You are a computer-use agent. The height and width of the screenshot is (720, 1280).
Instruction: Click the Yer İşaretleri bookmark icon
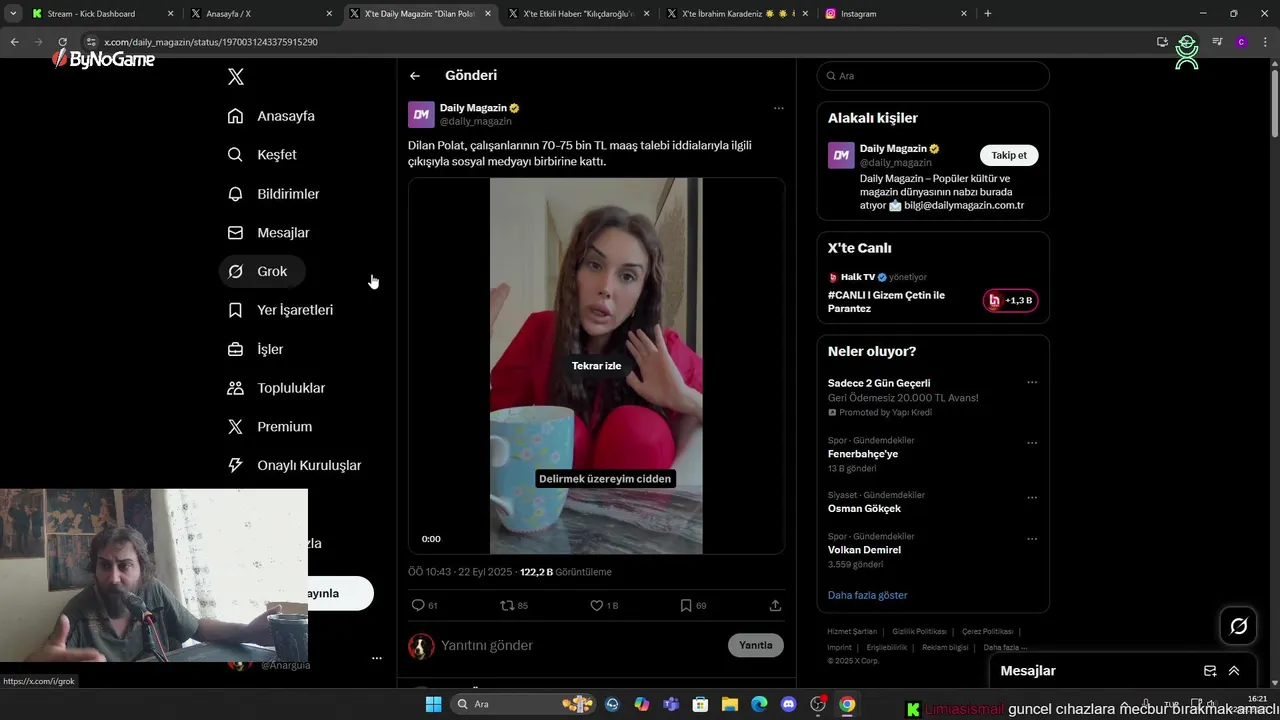click(x=235, y=310)
